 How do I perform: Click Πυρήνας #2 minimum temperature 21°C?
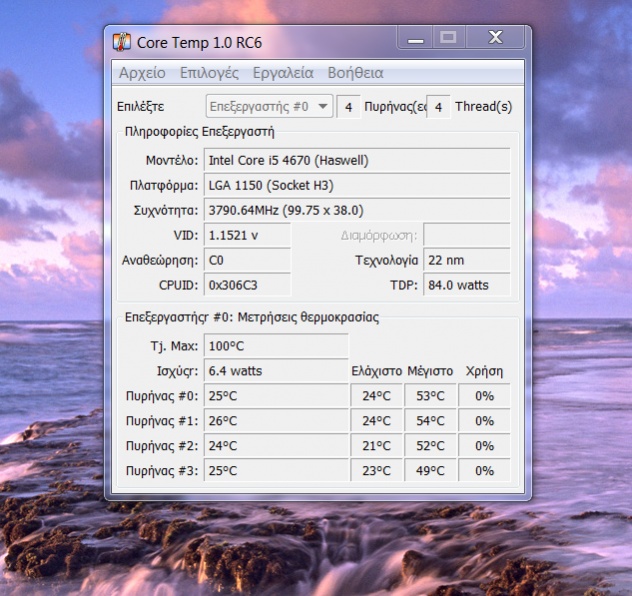point(376,446)
